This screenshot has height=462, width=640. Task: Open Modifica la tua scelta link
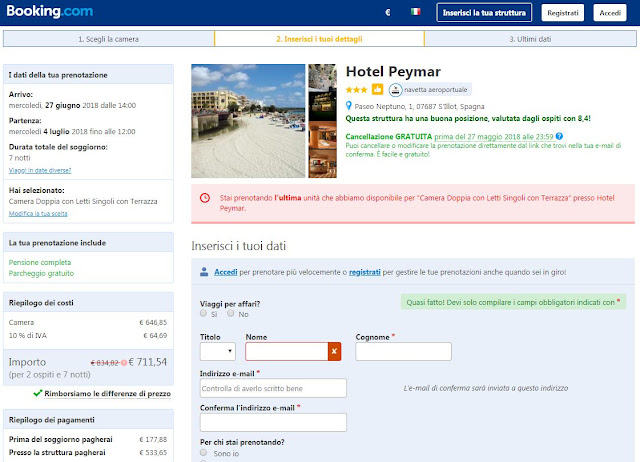(38, 213)
